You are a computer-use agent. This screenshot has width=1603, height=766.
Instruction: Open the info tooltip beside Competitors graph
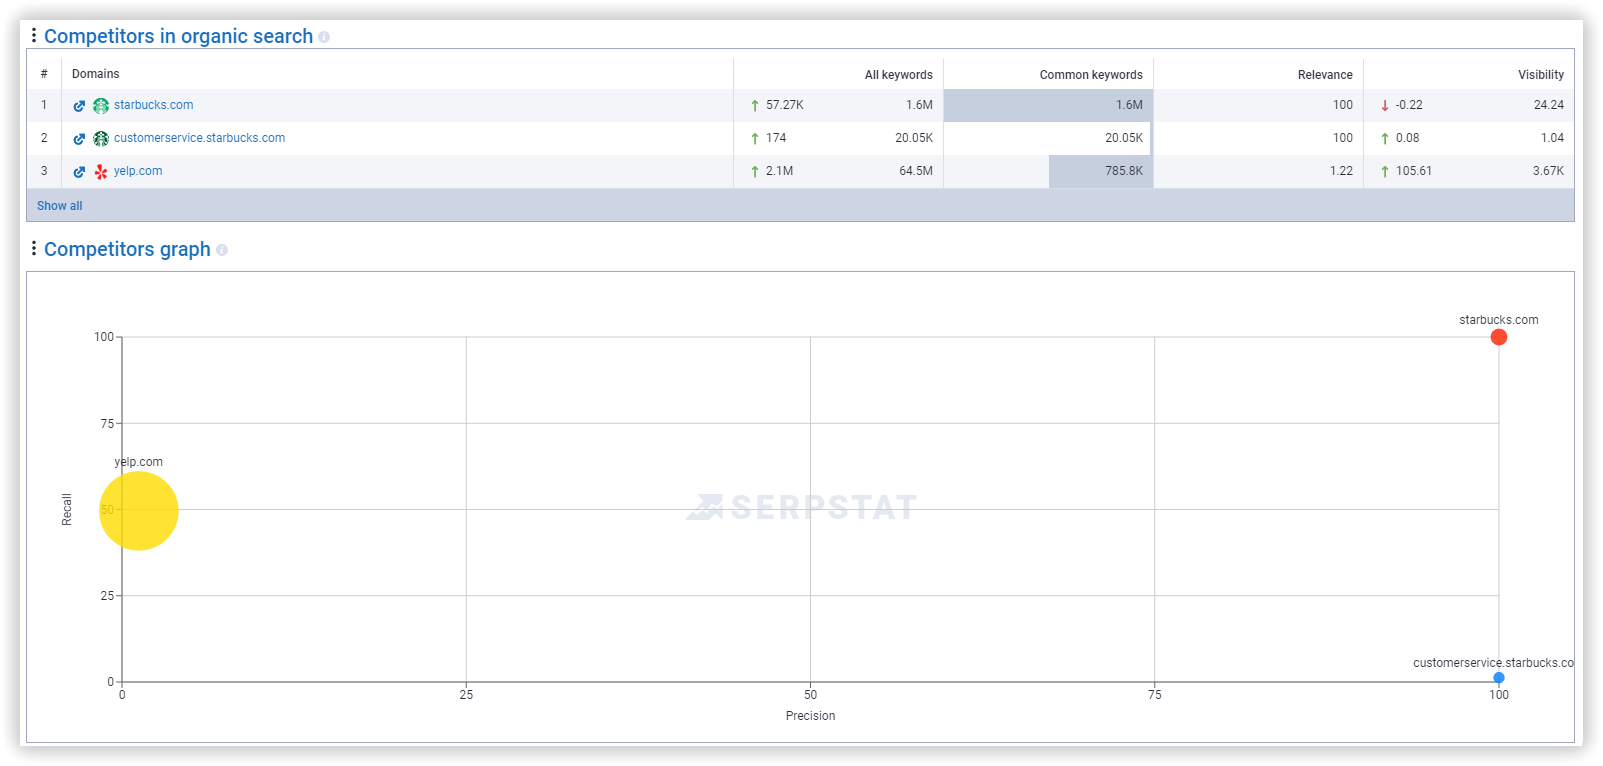pyautogui.click(x=222, y=250)
